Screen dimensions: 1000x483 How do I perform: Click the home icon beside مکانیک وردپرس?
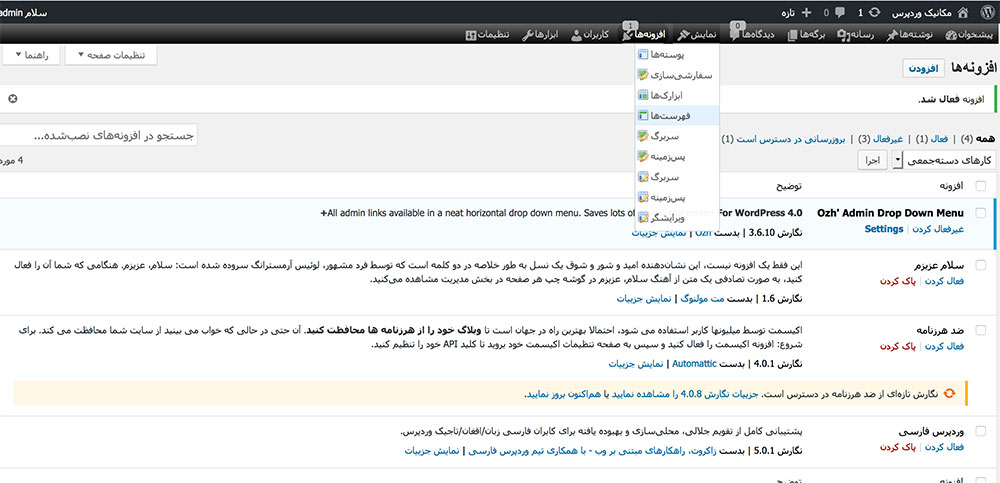pyautogui.click(x=963, y=12)
